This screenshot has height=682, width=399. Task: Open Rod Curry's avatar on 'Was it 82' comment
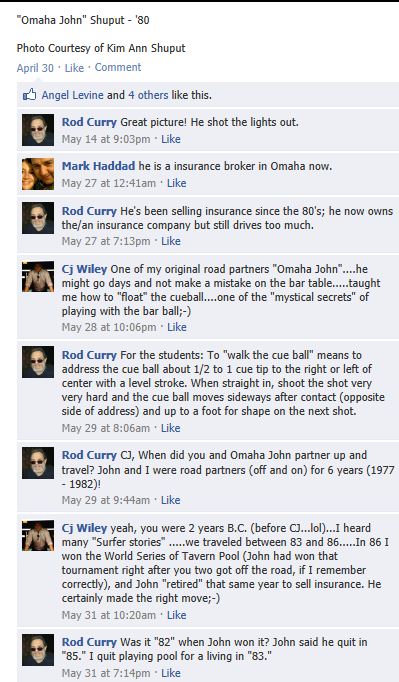click(38, 650)
